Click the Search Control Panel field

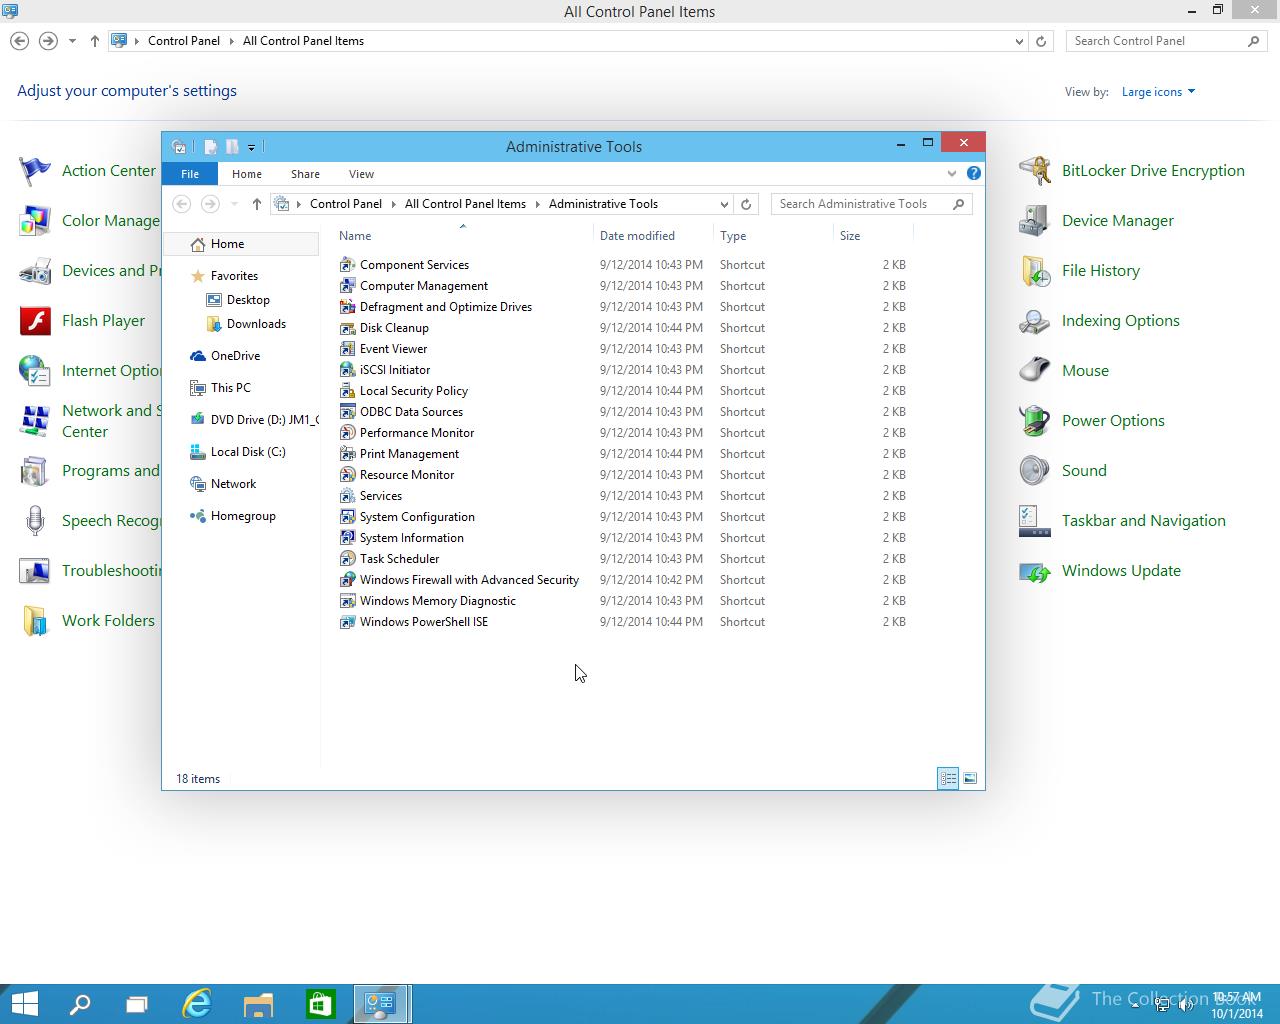(1167, 41)
